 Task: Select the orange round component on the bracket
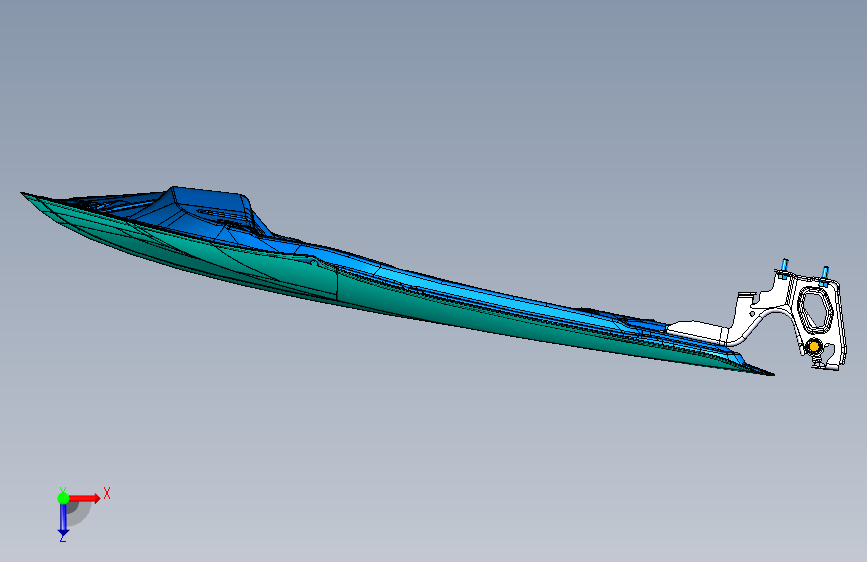pos(814,346)
